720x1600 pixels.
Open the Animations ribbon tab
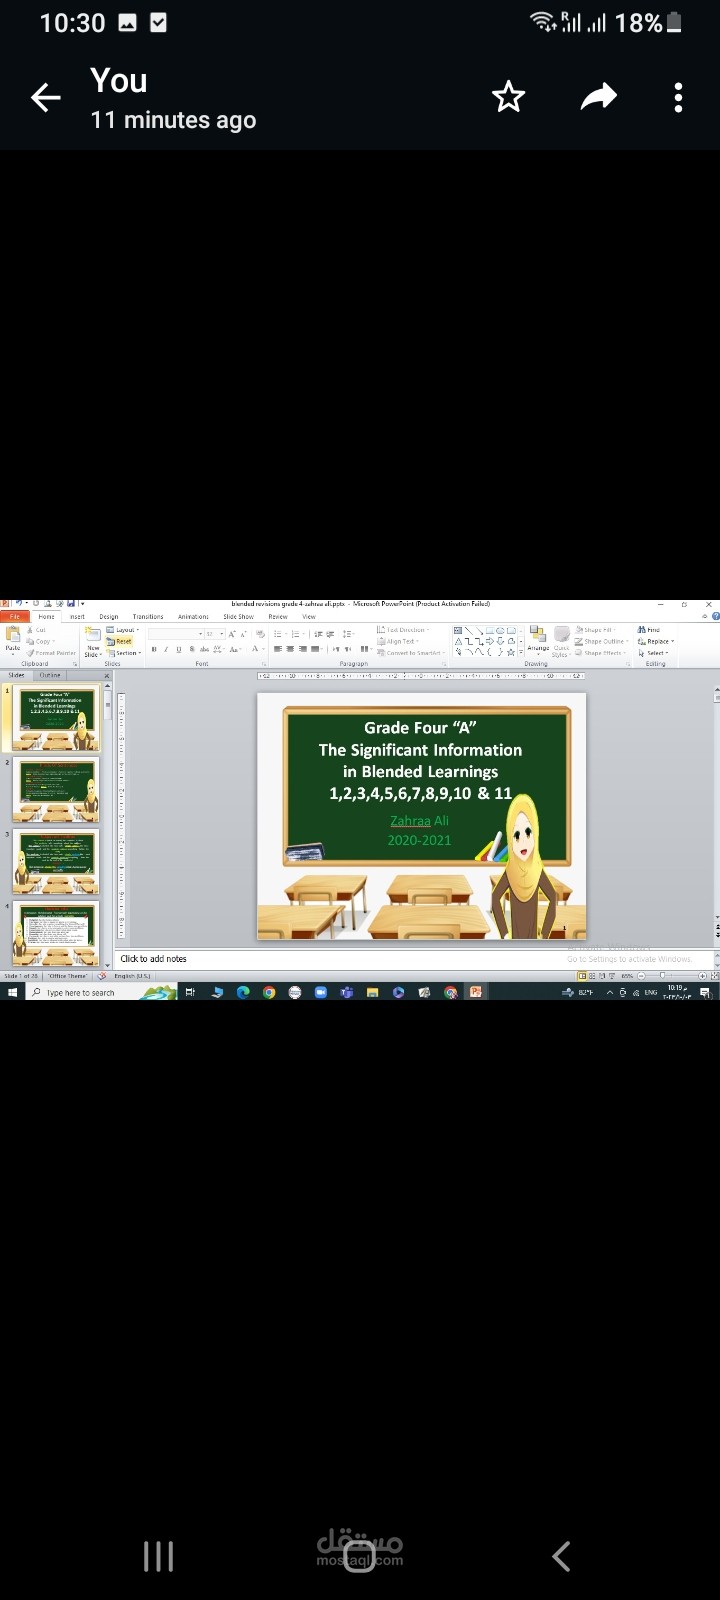(x=193, y=617)
